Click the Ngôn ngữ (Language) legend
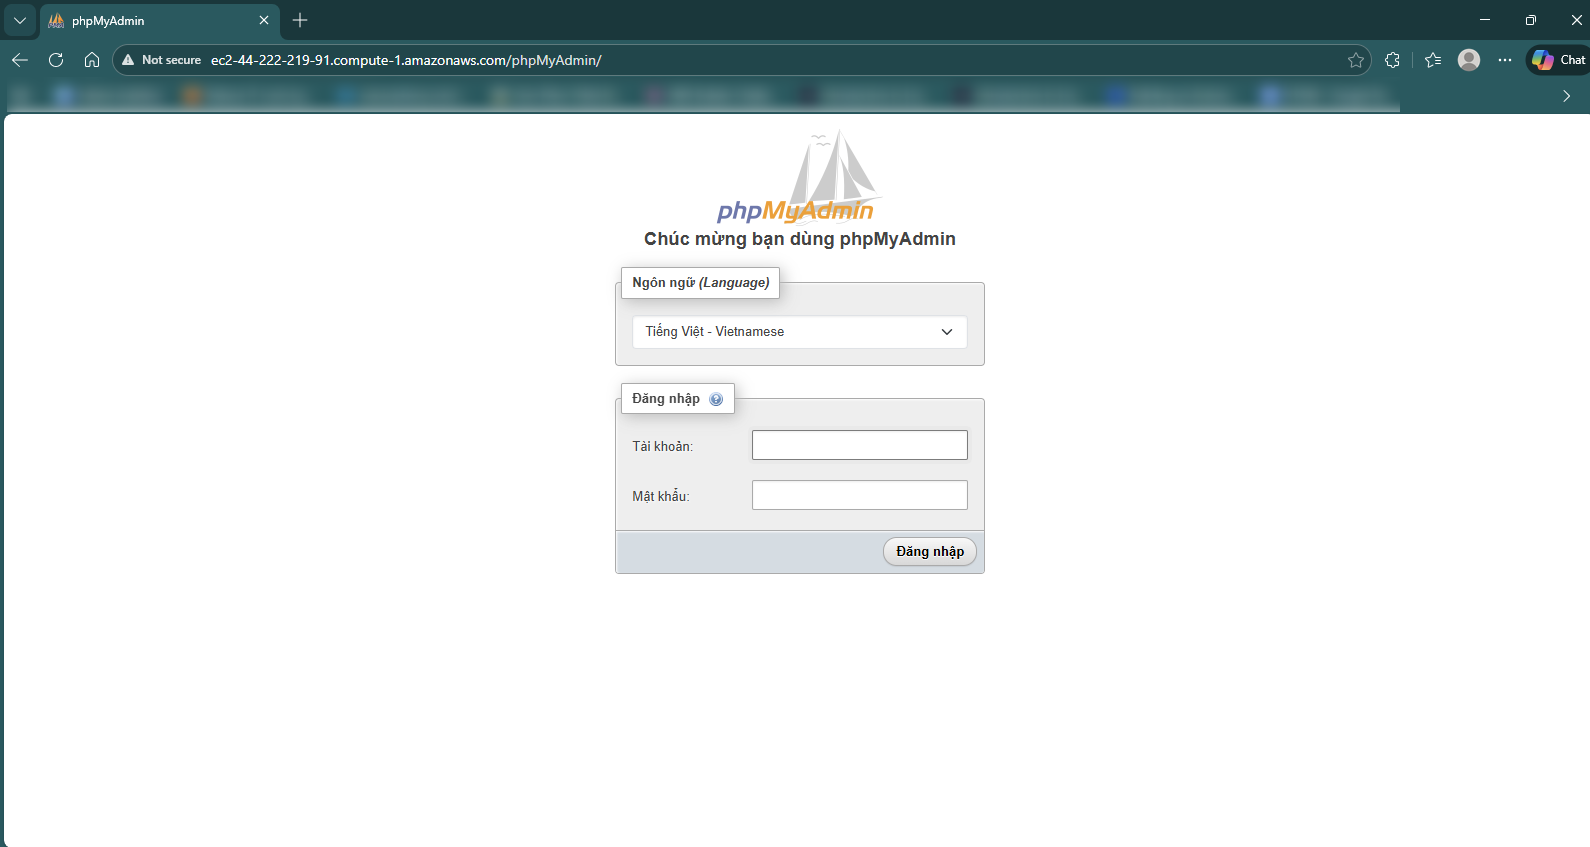 coord(701,283)
